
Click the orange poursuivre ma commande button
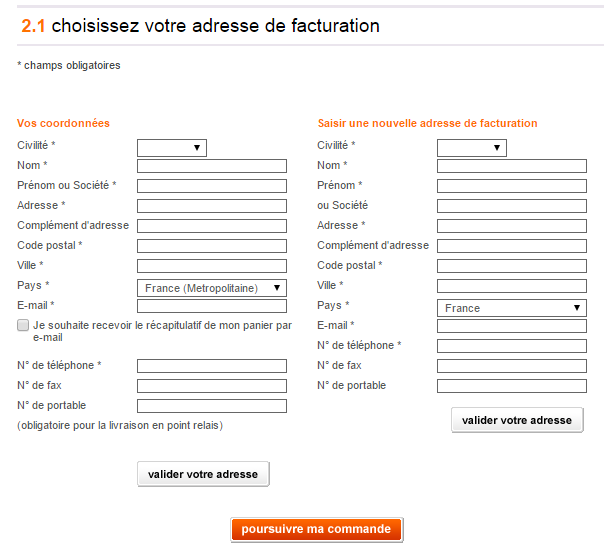tap(316, 529)
